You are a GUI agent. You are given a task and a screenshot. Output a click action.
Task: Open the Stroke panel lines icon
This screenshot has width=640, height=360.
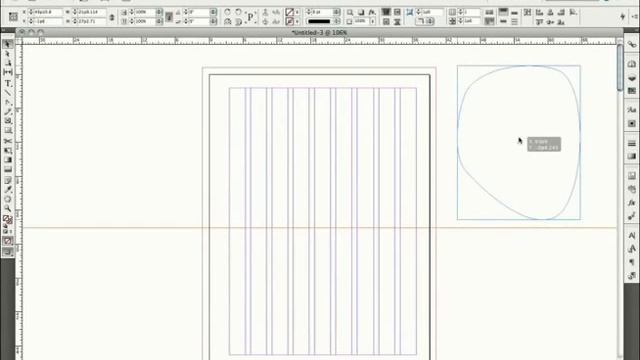(632, 144)
